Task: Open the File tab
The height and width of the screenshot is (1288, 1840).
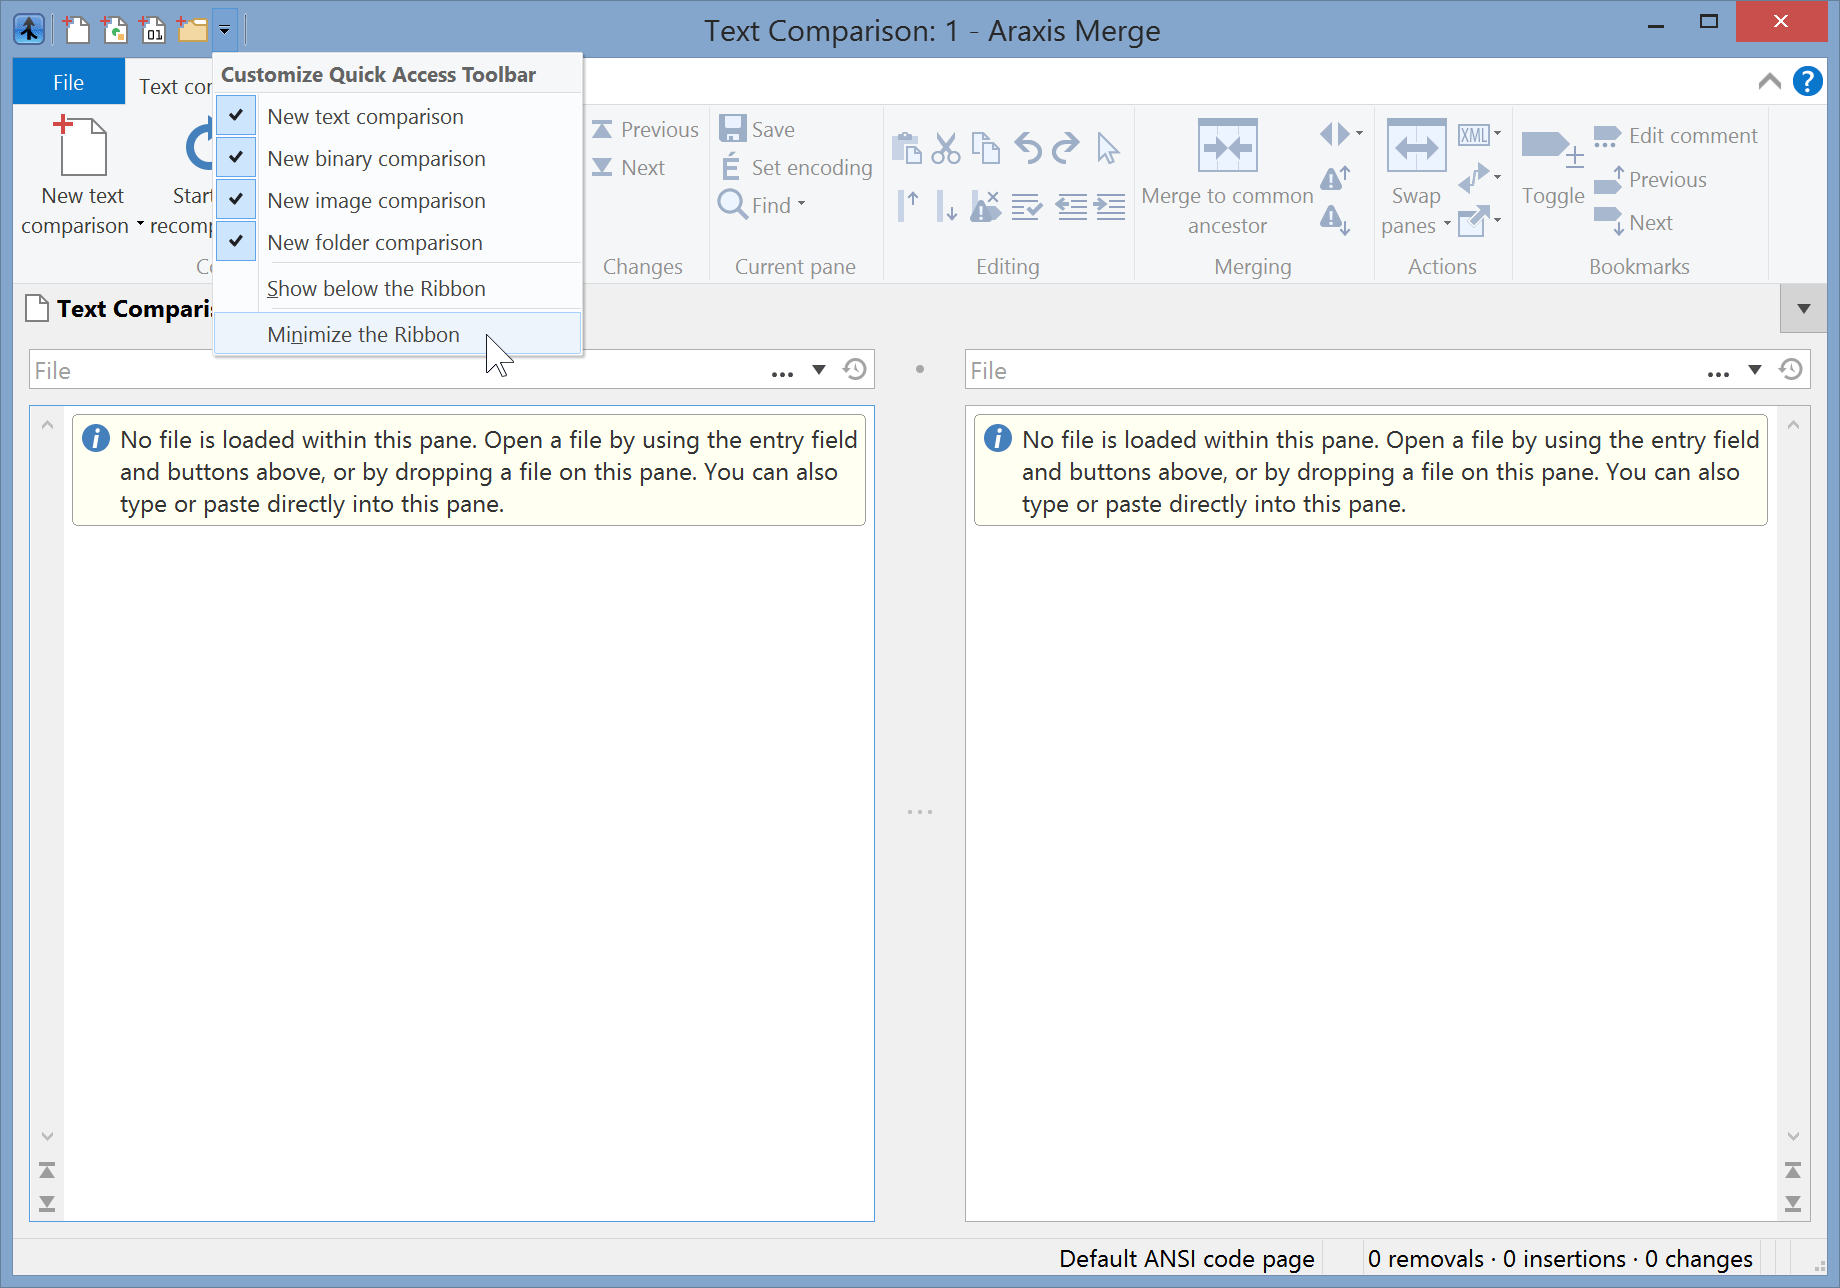Action: tap(68, 81)
